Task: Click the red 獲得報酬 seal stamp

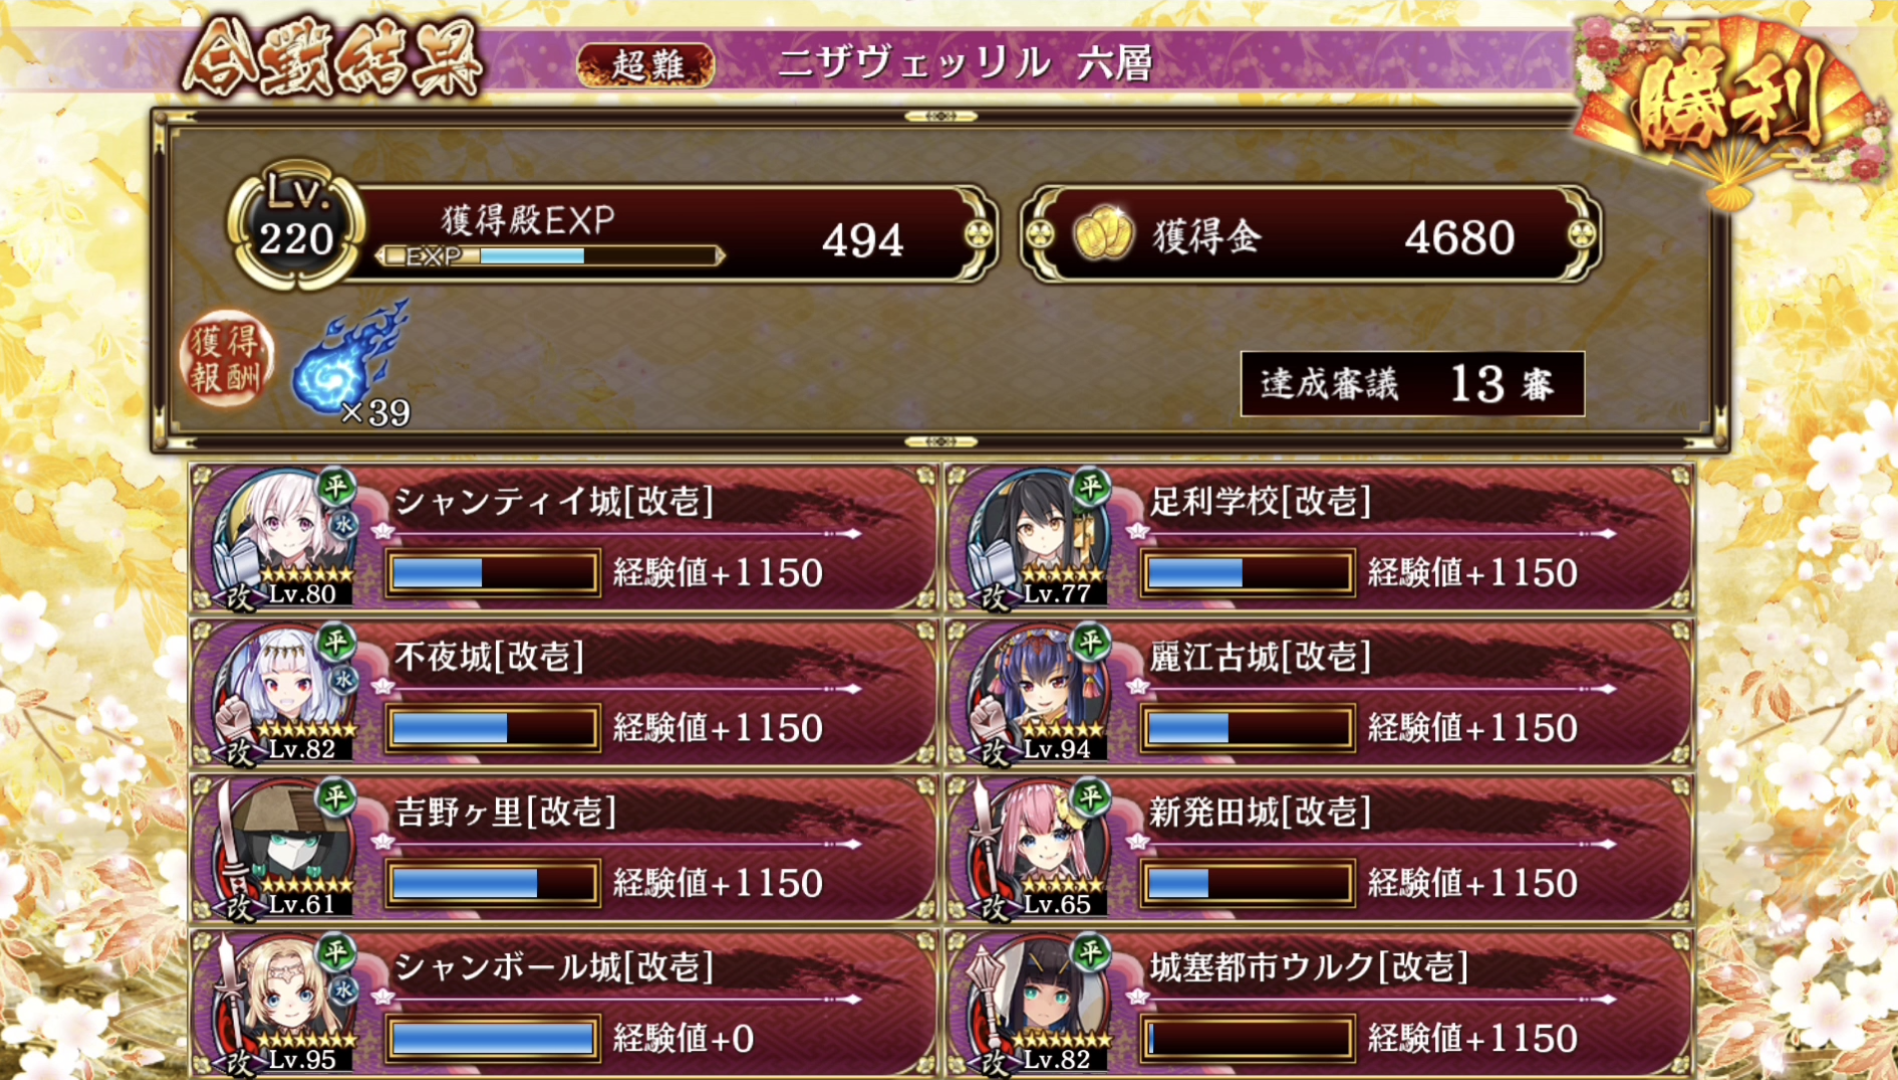Action: click(227, 359)
